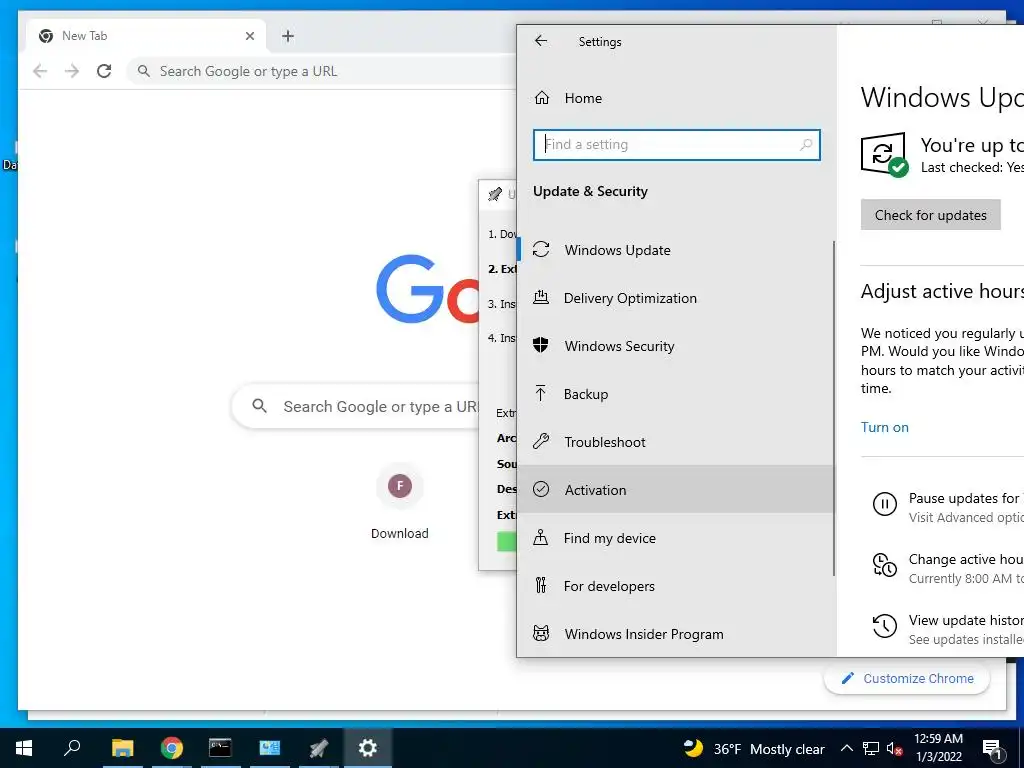1024x768 pixels.
Task: Open the Troubleshoot section
Action: pyautogui.click(x=675, y=442)
